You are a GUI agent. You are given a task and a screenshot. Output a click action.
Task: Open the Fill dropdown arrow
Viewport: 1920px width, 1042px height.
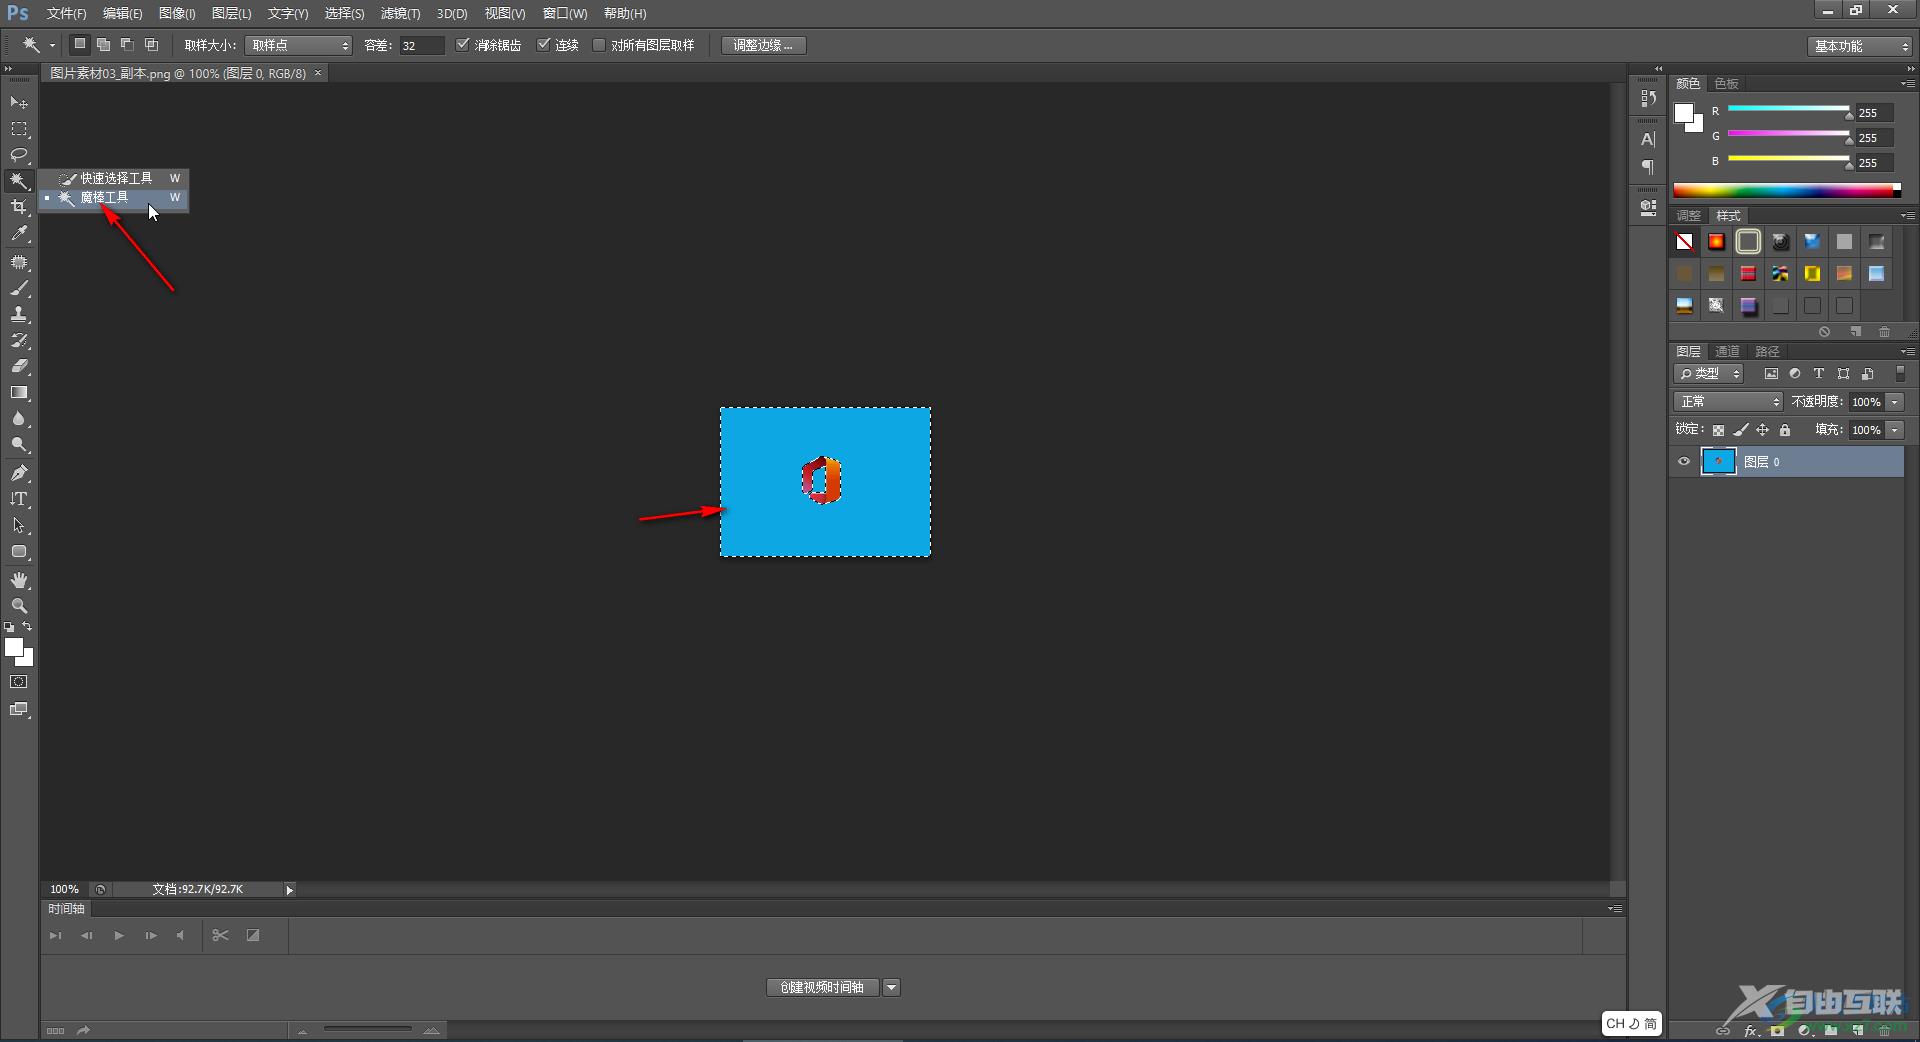[x=1895, y=430]
